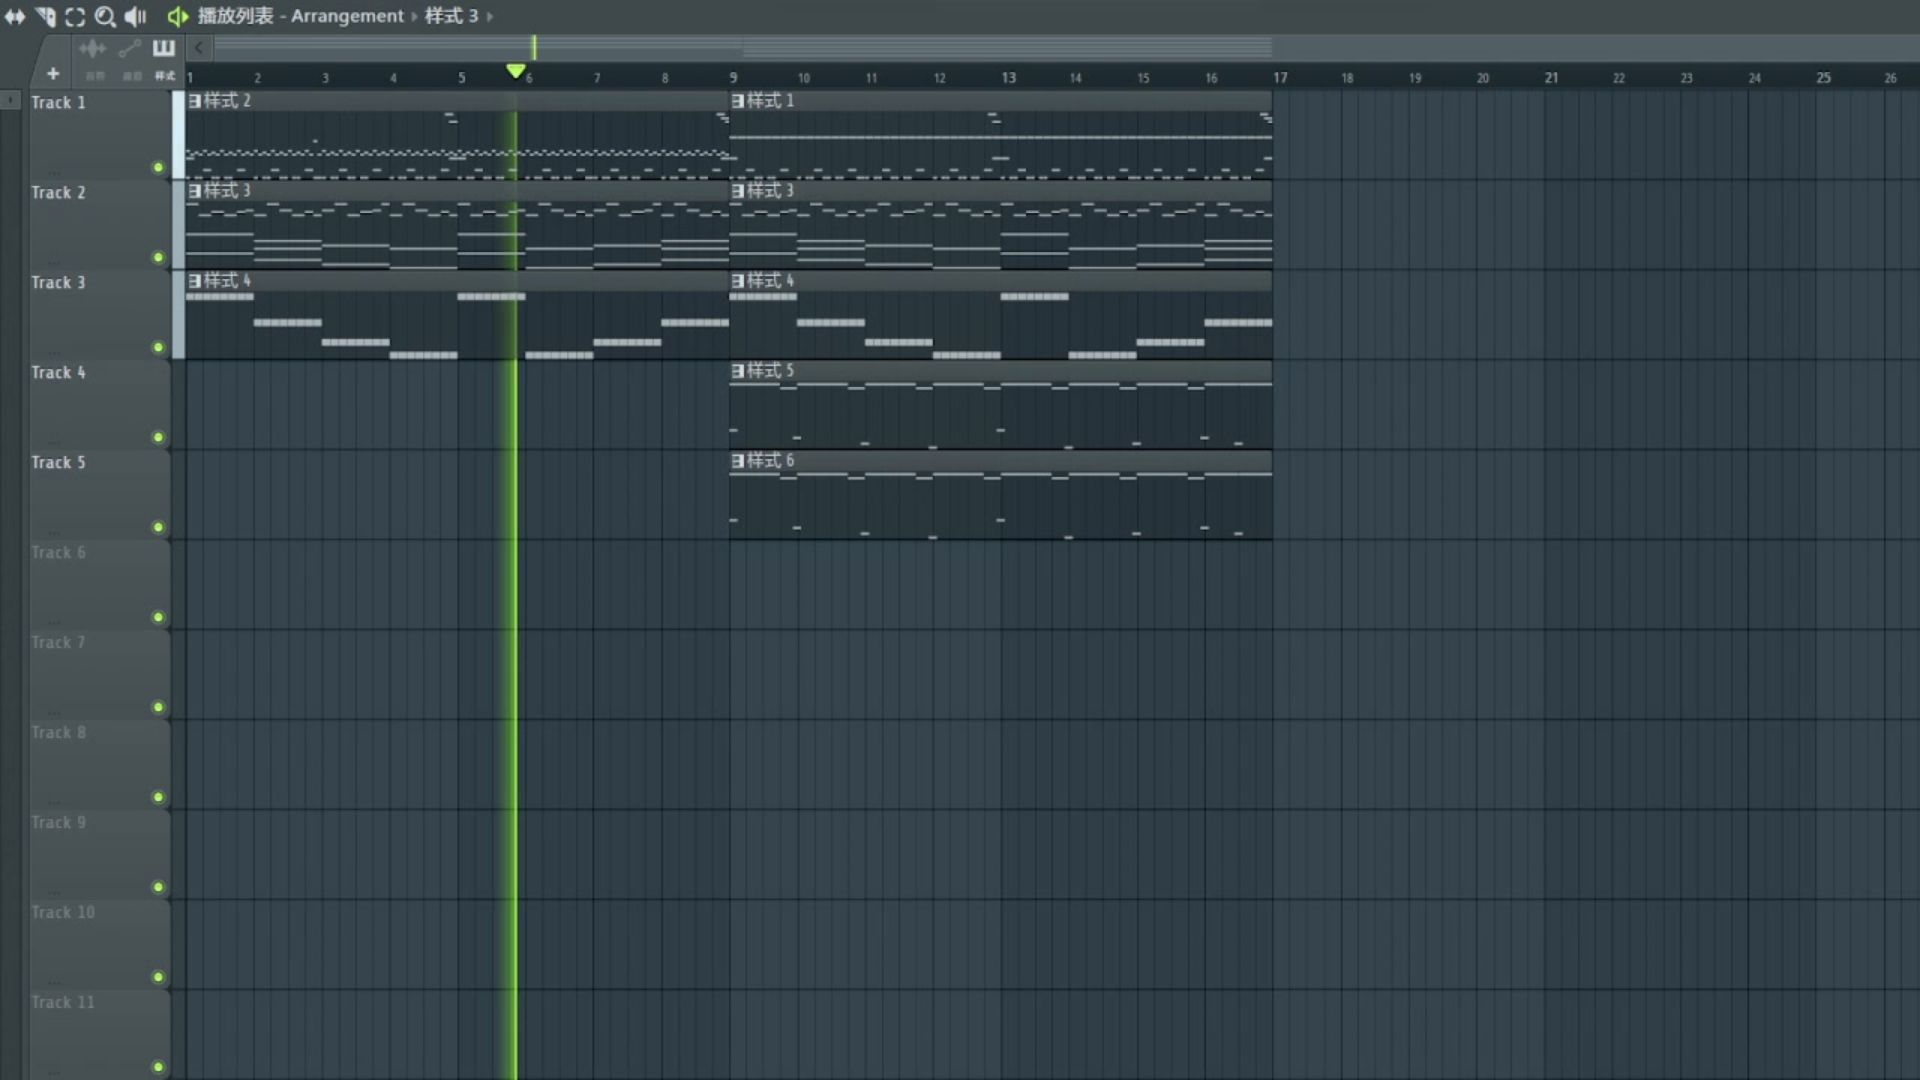The image size is (1920, 1080).
Task: Mute Track 1 with its green switch
Action: coord(158,167)
